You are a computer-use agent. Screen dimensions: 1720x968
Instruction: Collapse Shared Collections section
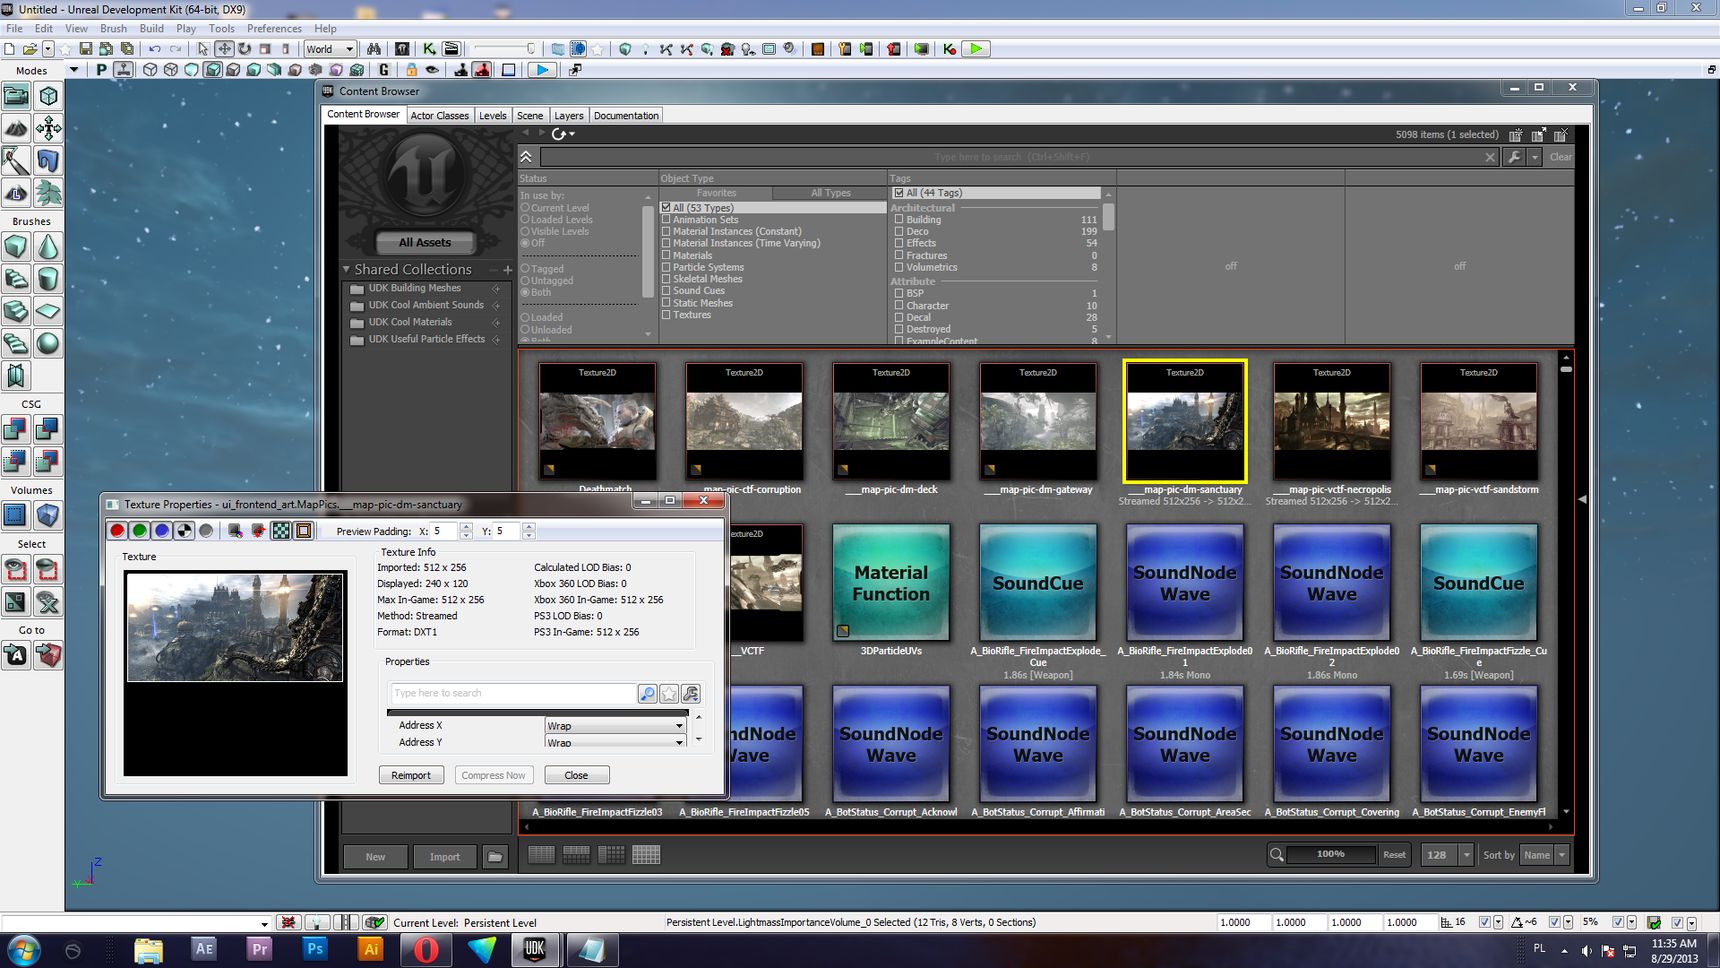346,269
